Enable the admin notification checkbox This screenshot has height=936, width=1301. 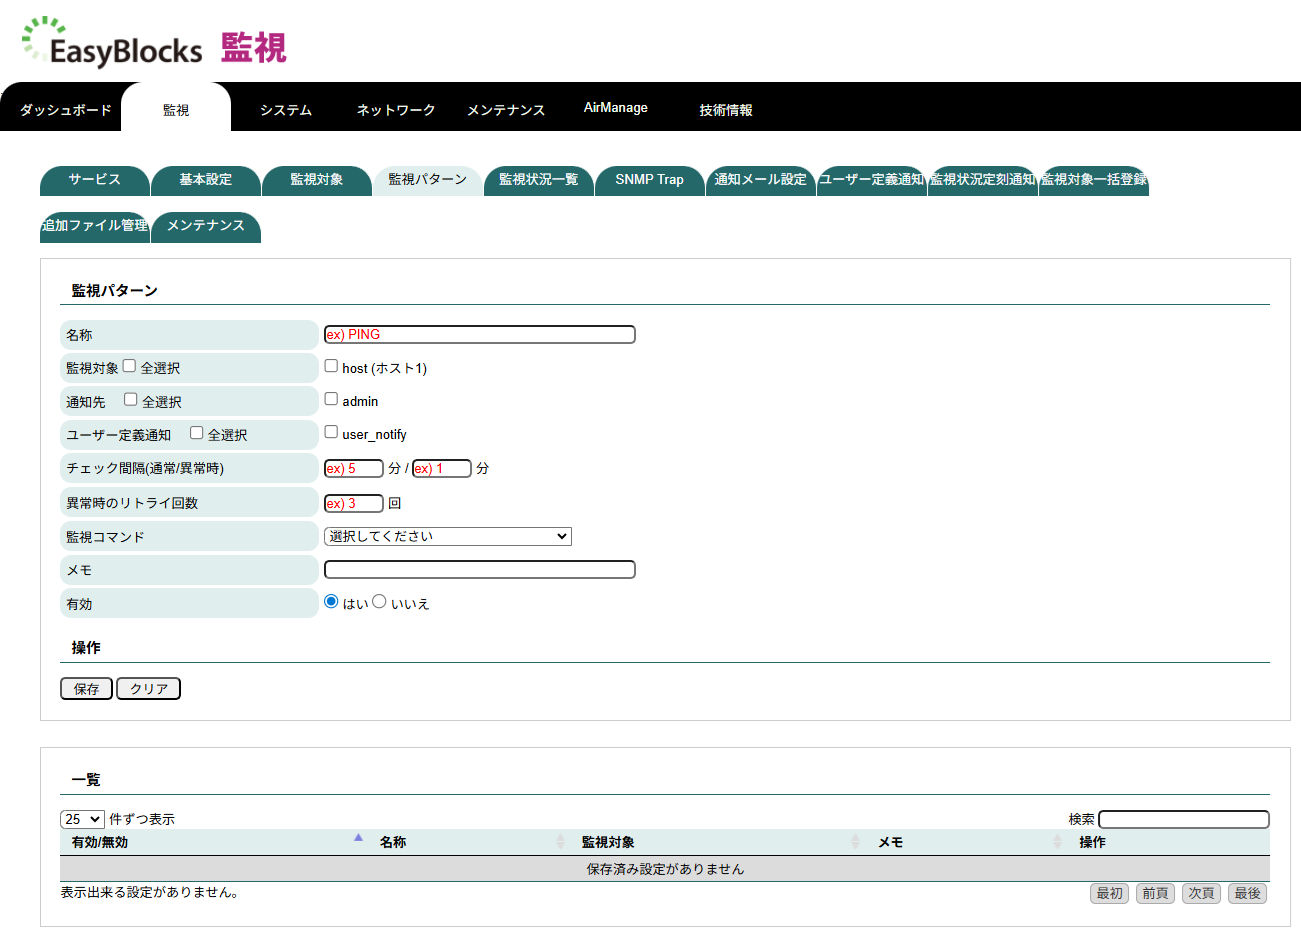(331, 399)
